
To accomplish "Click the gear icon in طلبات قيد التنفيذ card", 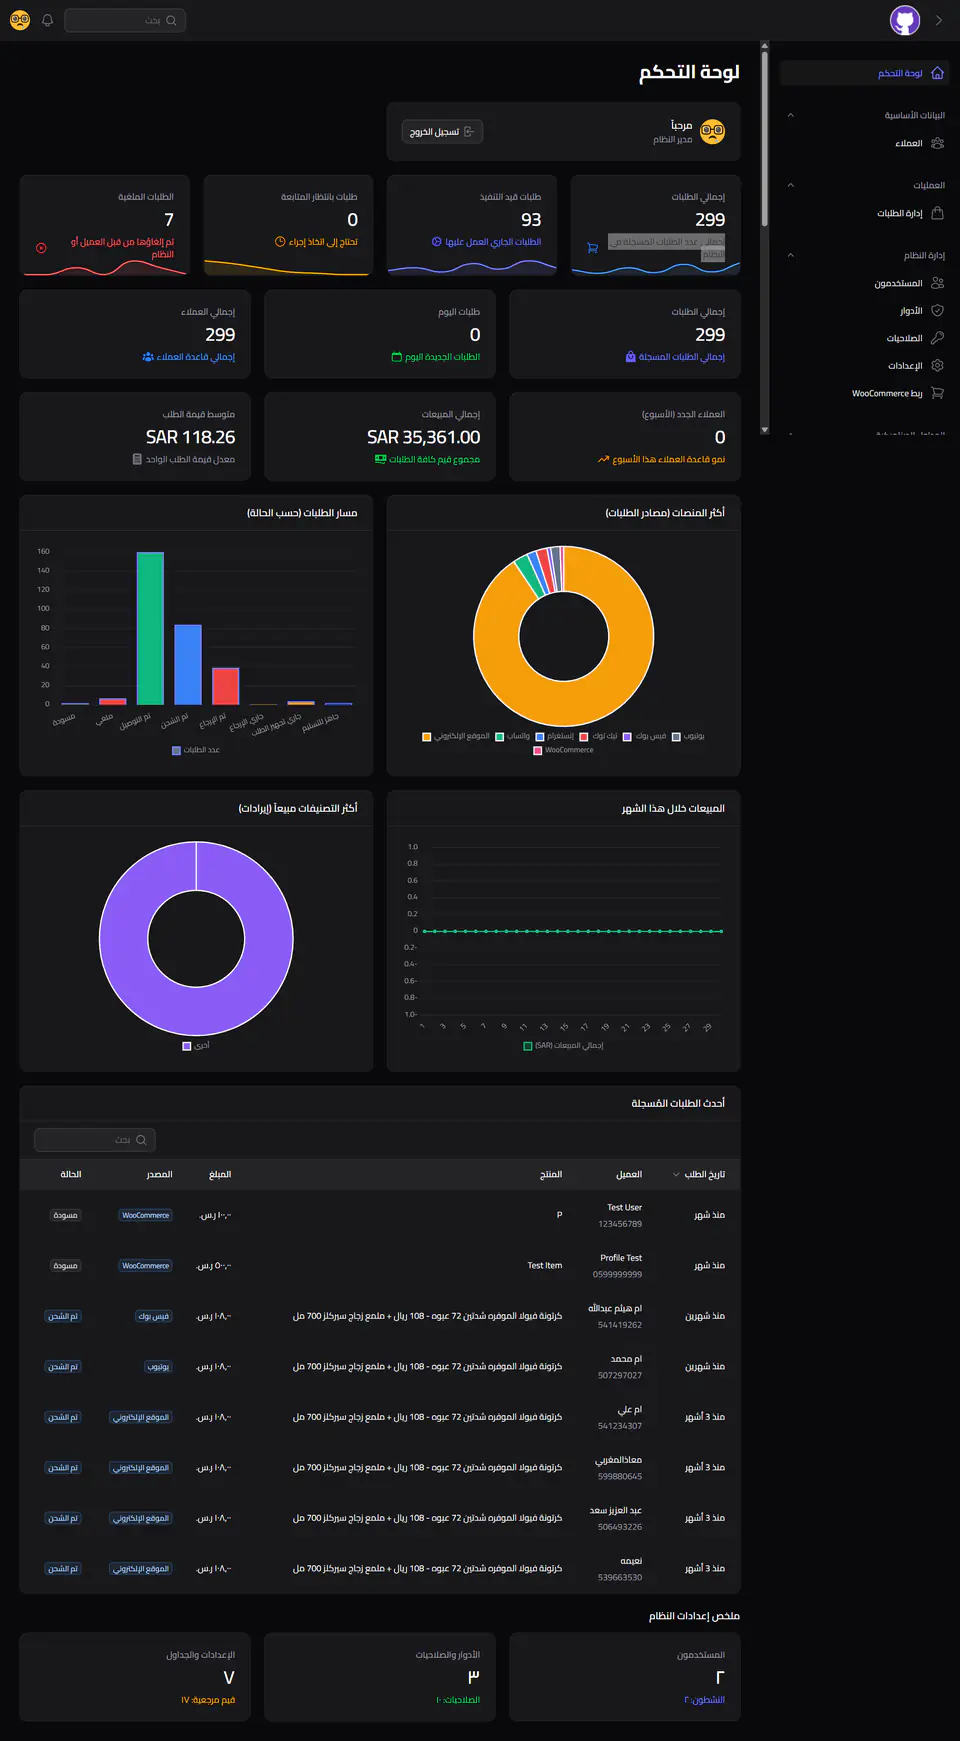I will click(x=436, y=242).
